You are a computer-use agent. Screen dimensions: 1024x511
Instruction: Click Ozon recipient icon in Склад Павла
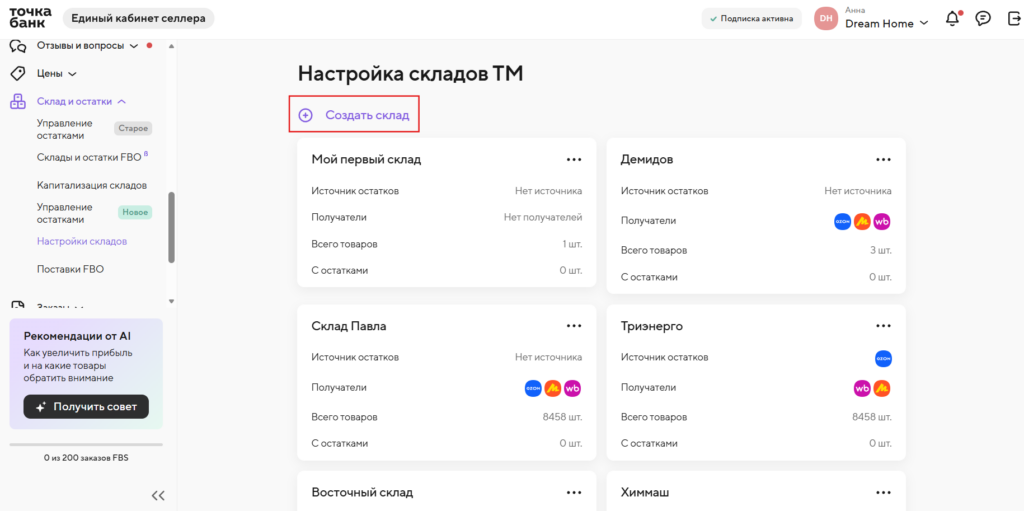pyautogui.click(x=533, y=388)
